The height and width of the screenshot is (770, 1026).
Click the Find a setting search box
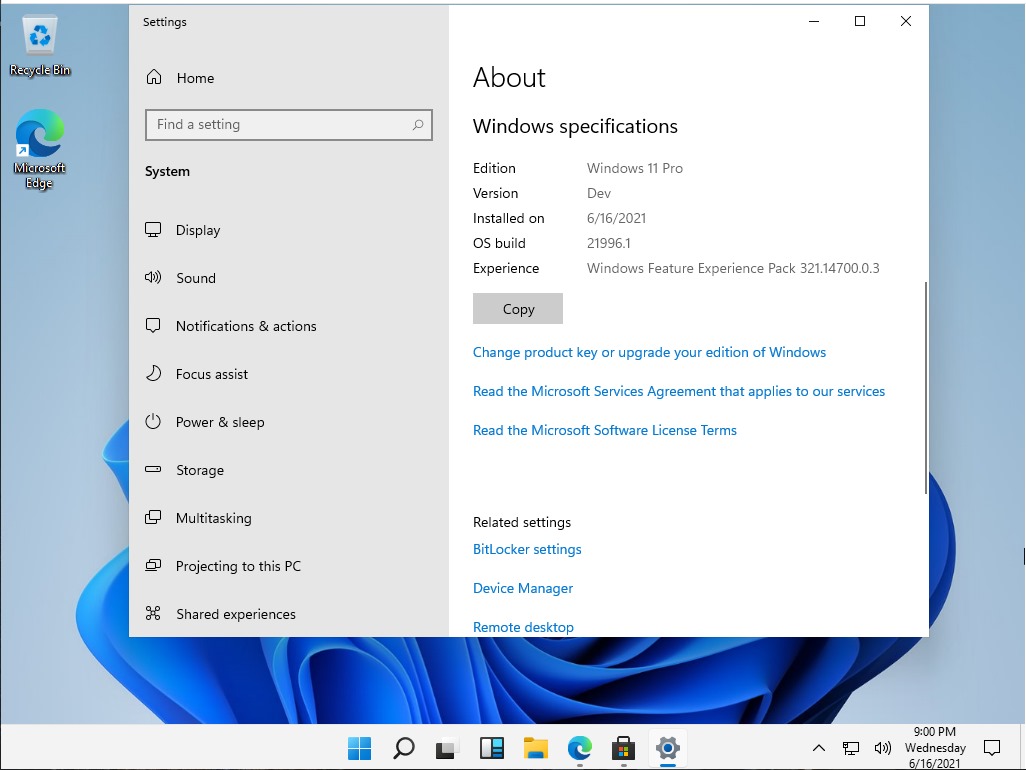(288, 124)
